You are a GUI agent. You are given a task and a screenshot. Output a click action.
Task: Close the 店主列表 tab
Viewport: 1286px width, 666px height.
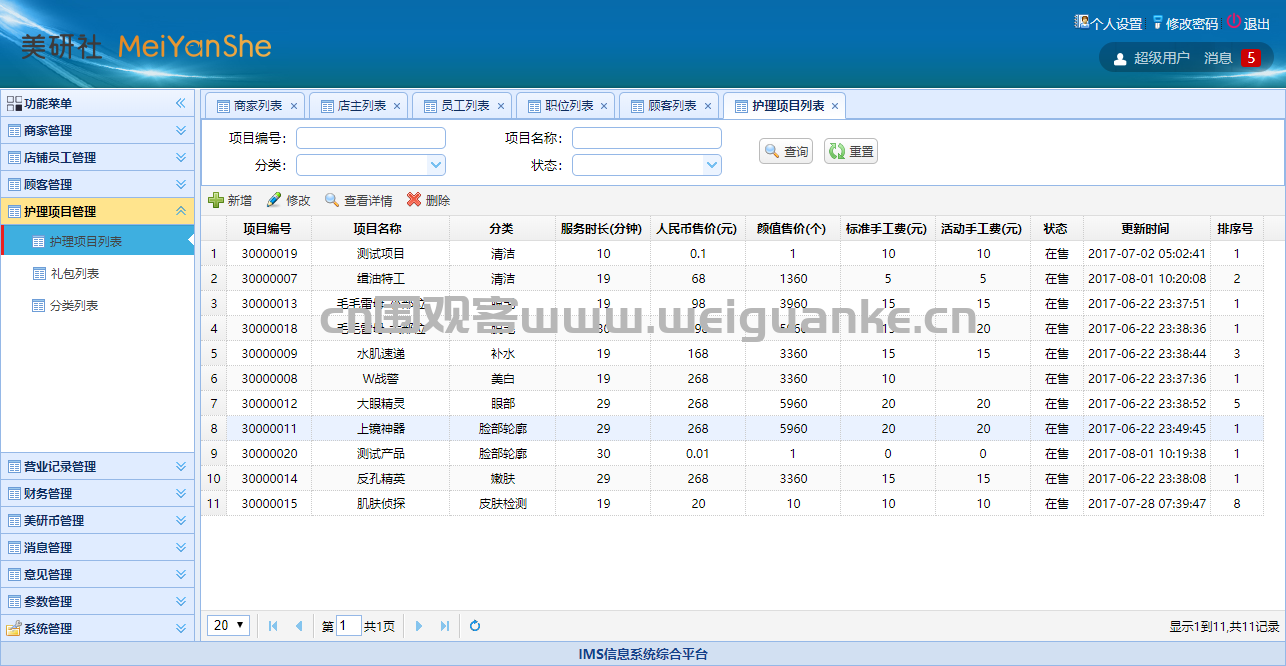click(x=397, y=106)
